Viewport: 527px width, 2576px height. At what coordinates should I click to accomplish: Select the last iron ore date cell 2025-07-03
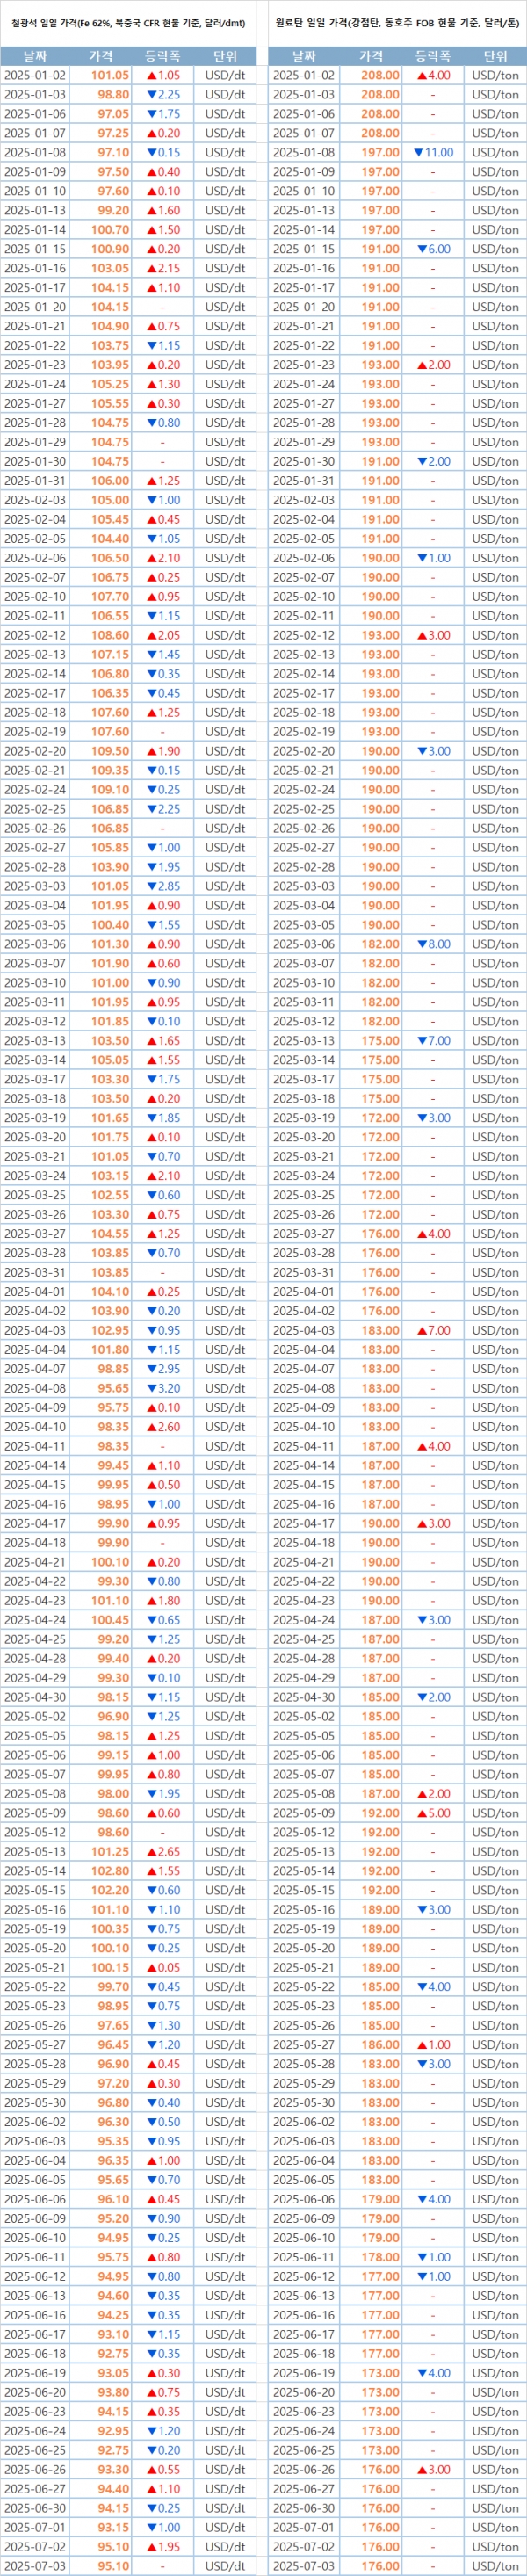[x=35, y=2566]
